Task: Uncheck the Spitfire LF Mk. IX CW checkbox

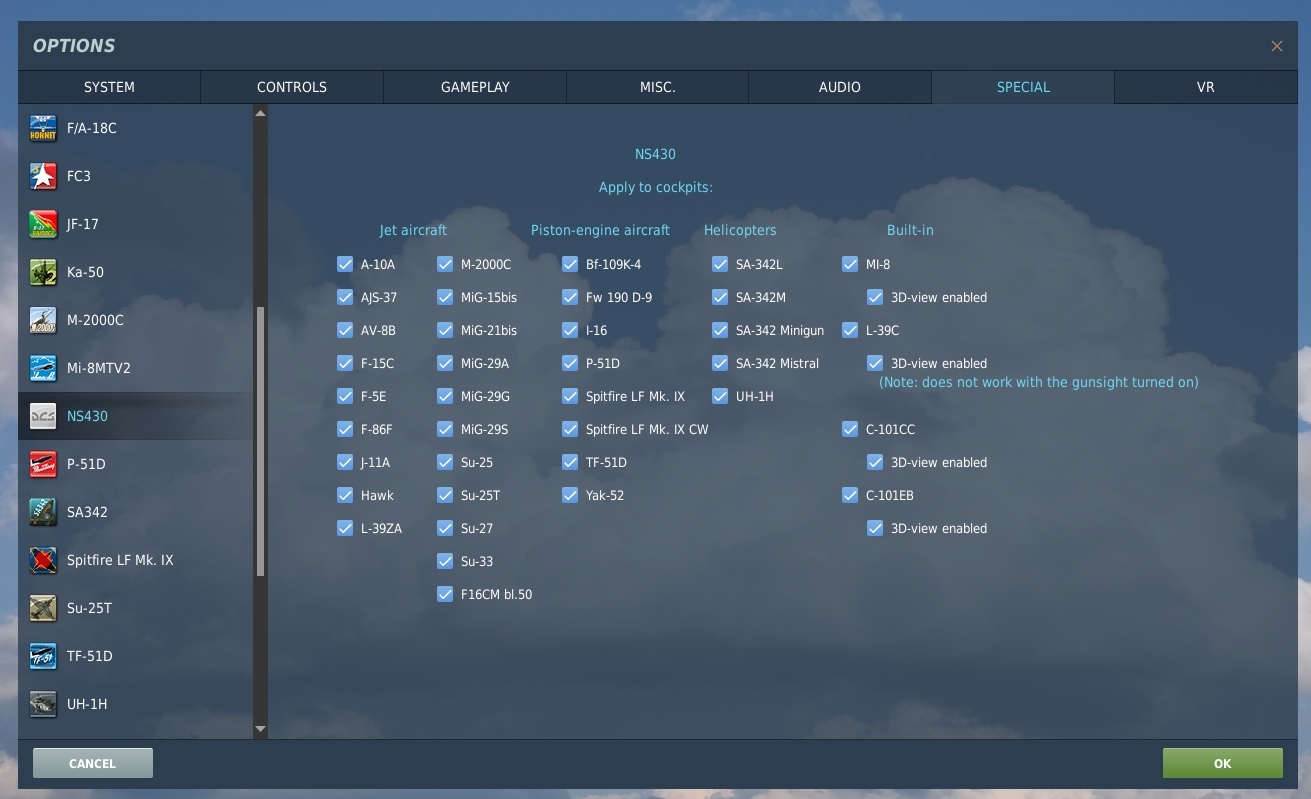Action: (x=570, y=429)
